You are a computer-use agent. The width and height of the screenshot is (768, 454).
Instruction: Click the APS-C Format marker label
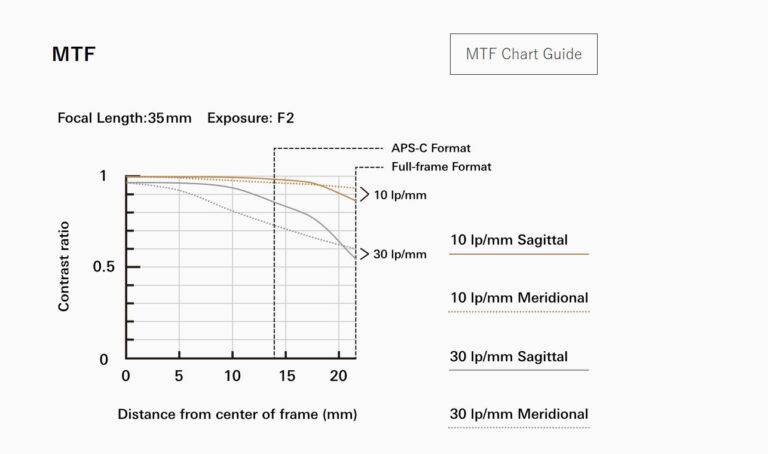[x=430, y=147]
